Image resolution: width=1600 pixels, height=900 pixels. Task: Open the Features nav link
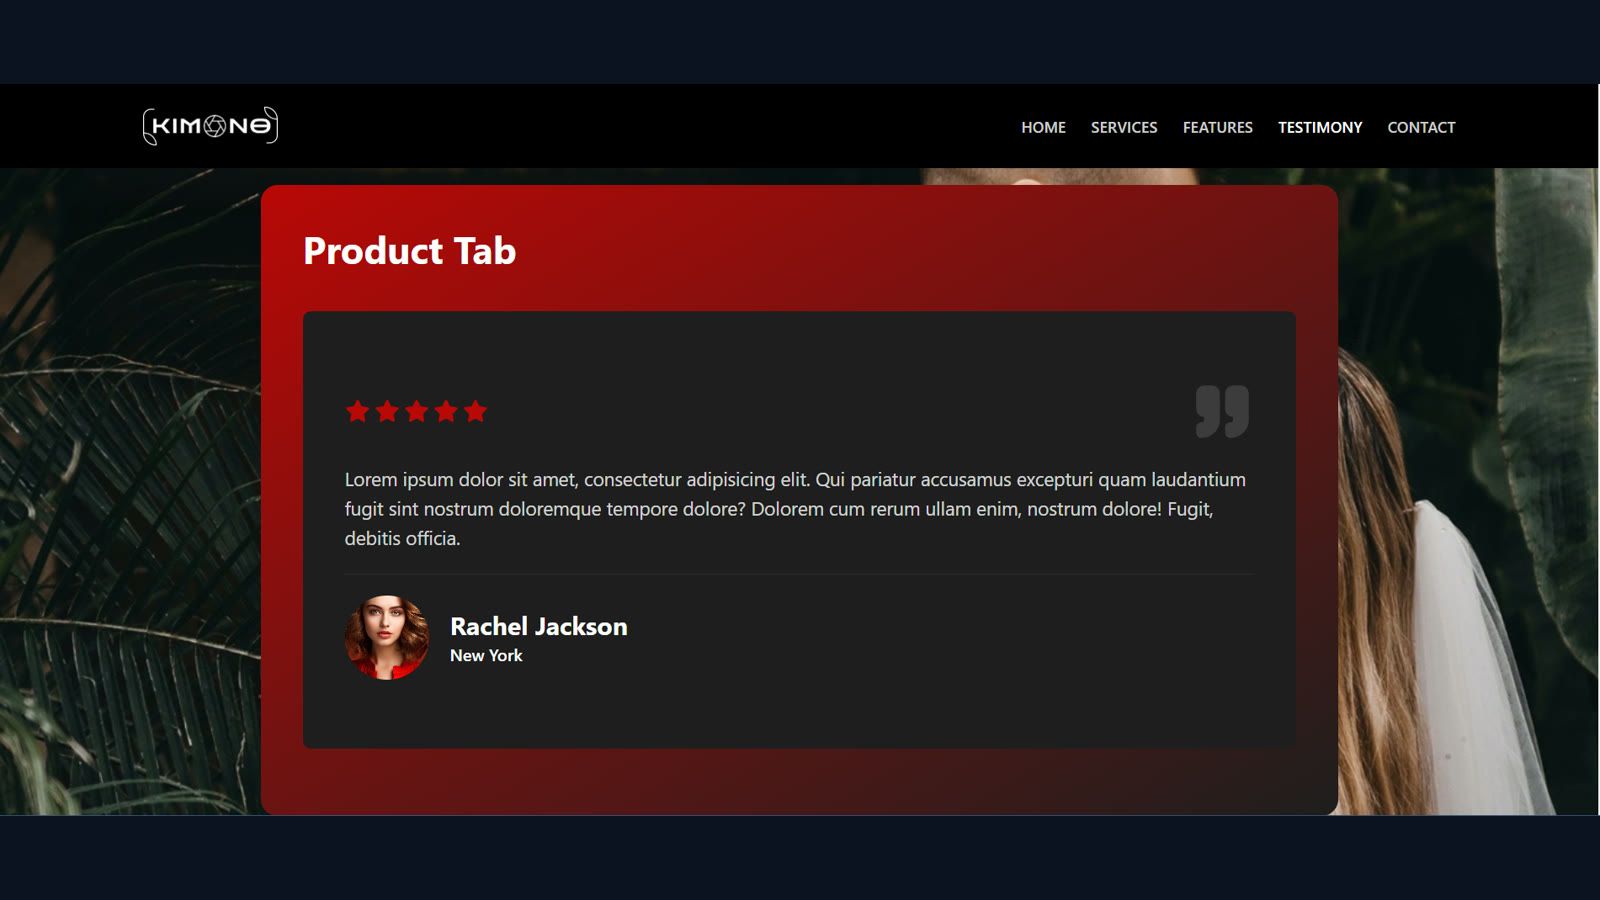(x=1217, y=127)
